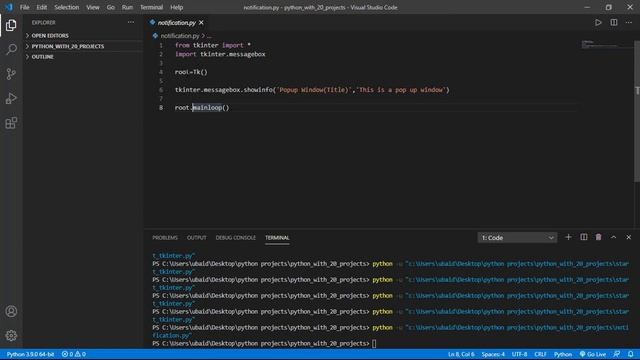The image size is (640, 360).
Task: Split the terminal pane
Action: click(x=584, y=237)
